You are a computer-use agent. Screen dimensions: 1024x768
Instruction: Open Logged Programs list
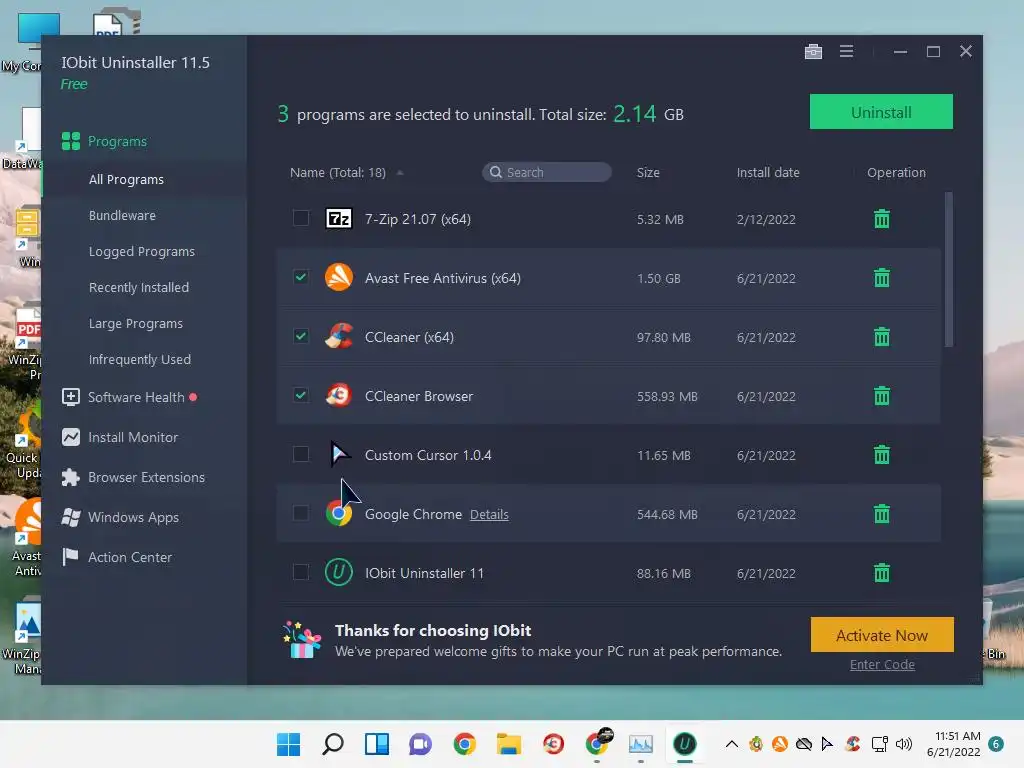coord(142,251)
